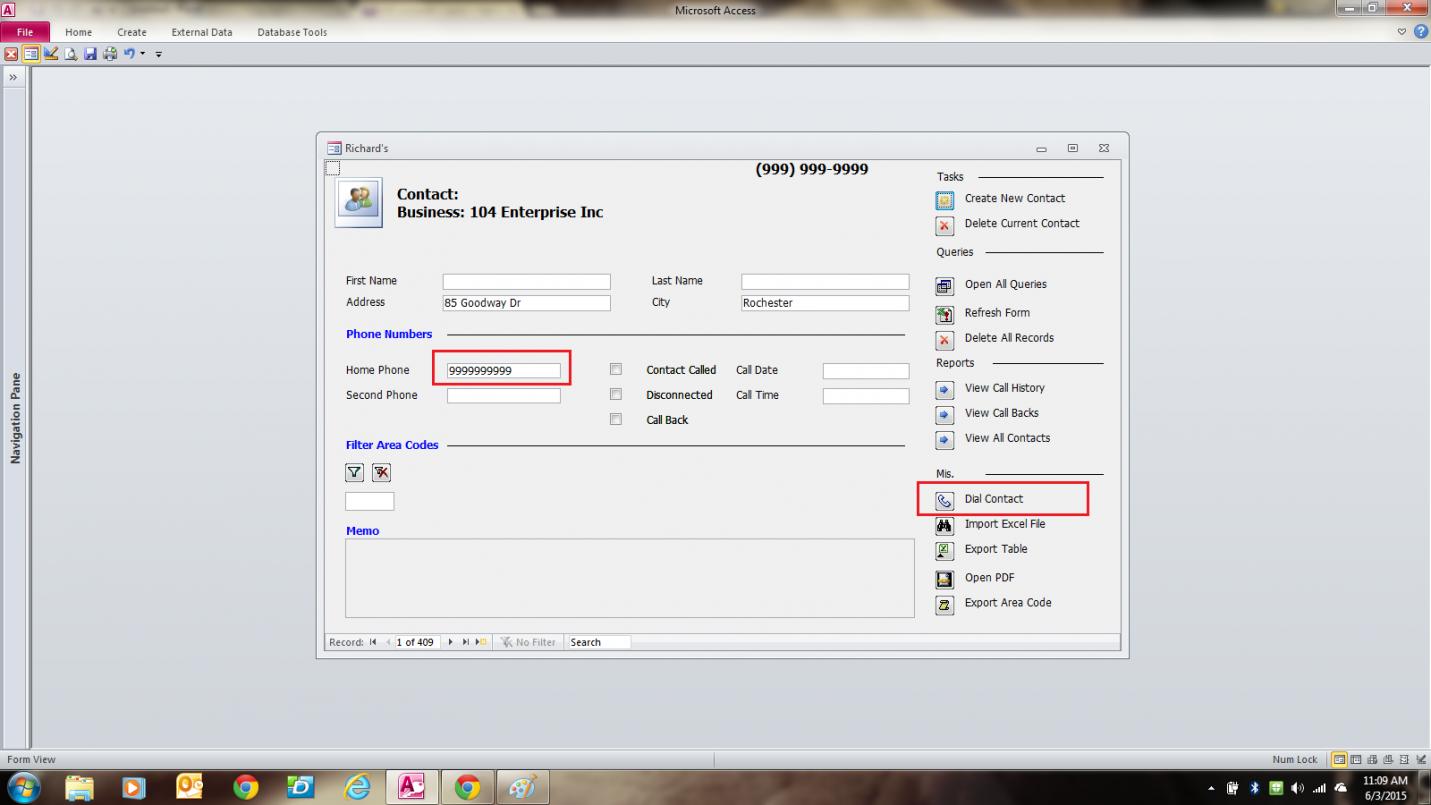Click the View Call Backs icon
This screenshot has height=805, width=1431.
coord(945,414)
